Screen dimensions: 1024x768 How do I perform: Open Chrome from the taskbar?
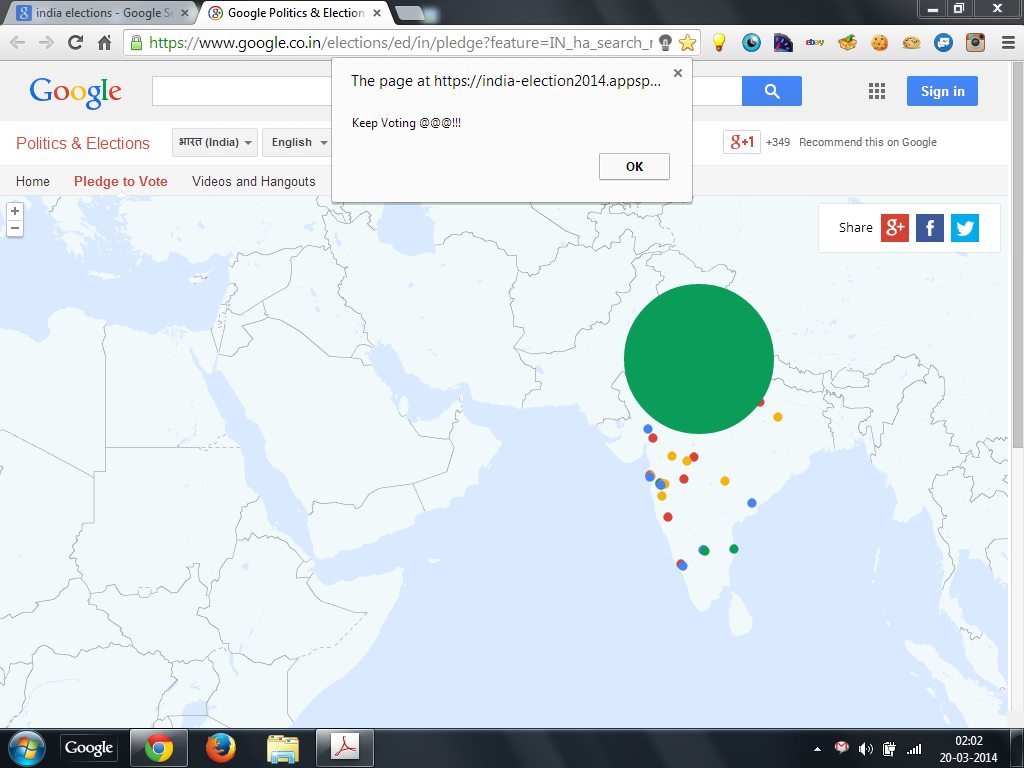(x=159, y=748)
